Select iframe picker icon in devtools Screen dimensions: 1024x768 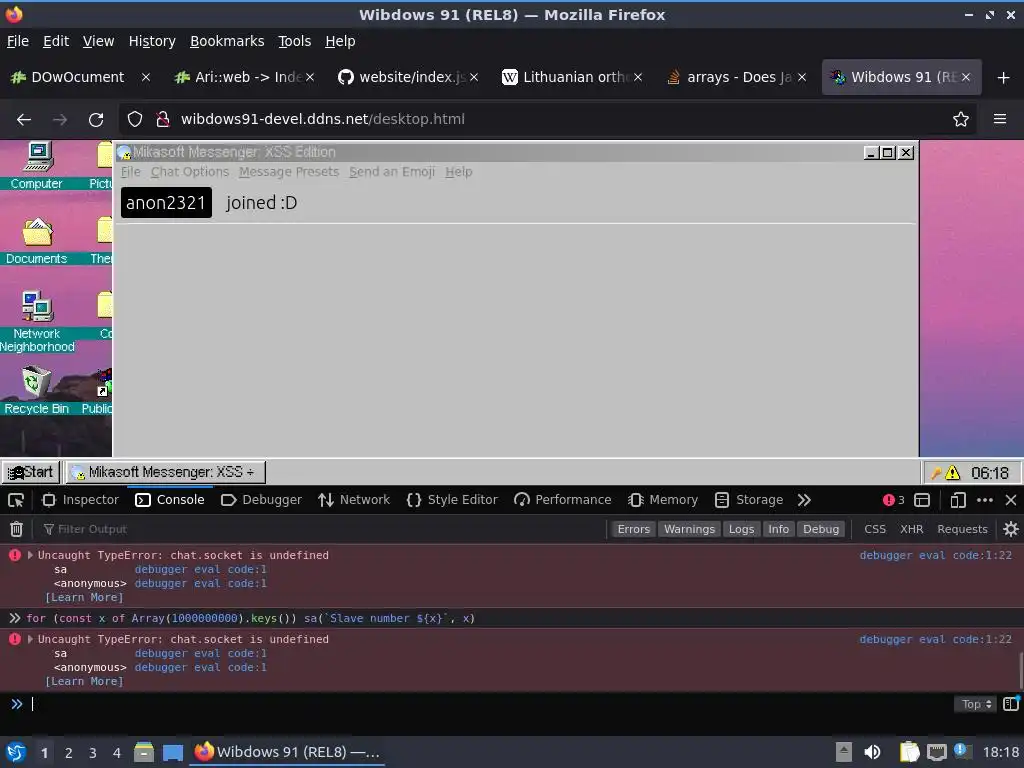click(922, 500)
